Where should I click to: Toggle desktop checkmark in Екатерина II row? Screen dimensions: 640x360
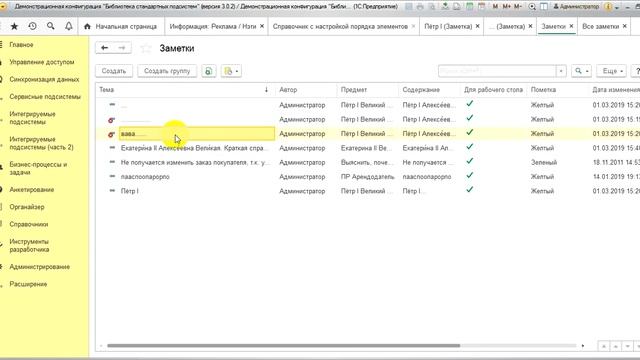pyautogui.click(x=470, y=147)
